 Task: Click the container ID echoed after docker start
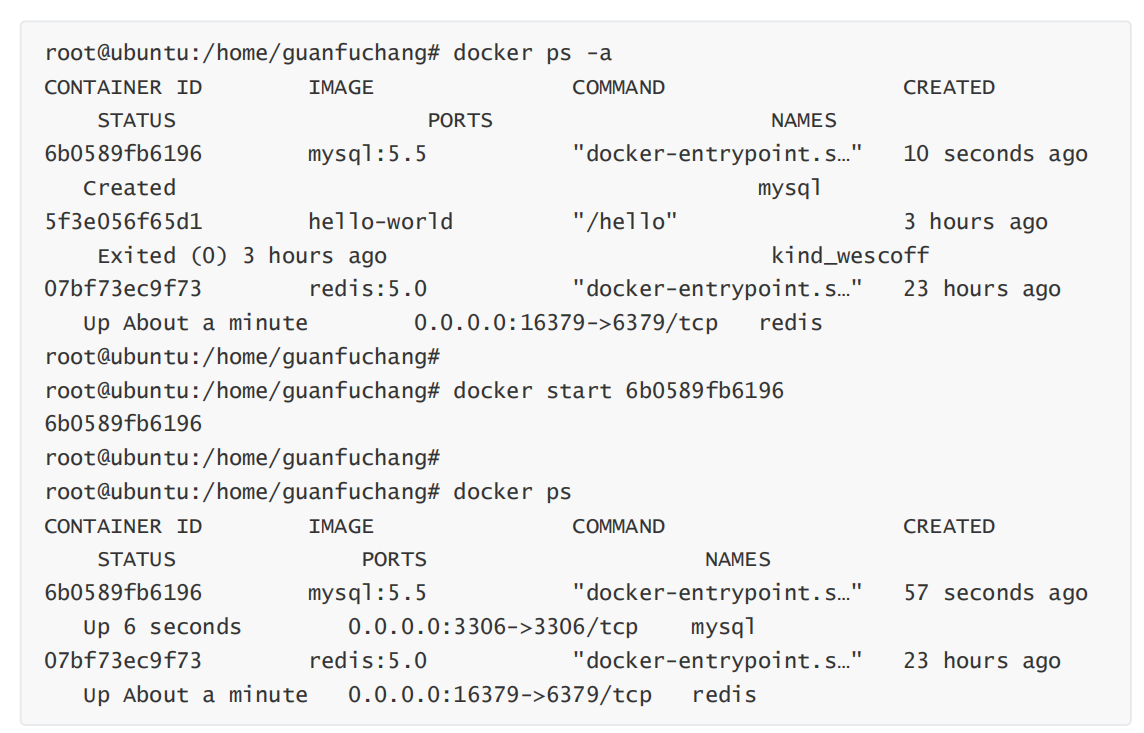123,424
